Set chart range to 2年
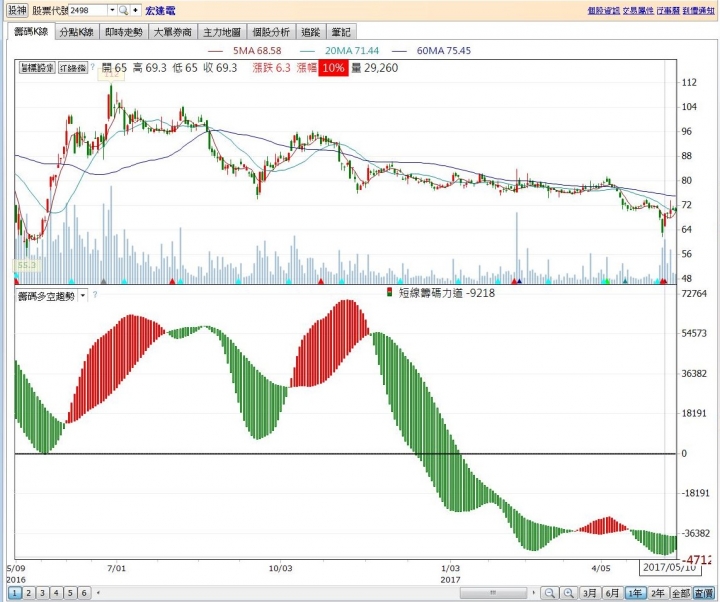The width and height of the screenshot is (720, 602). pos(658,593)
